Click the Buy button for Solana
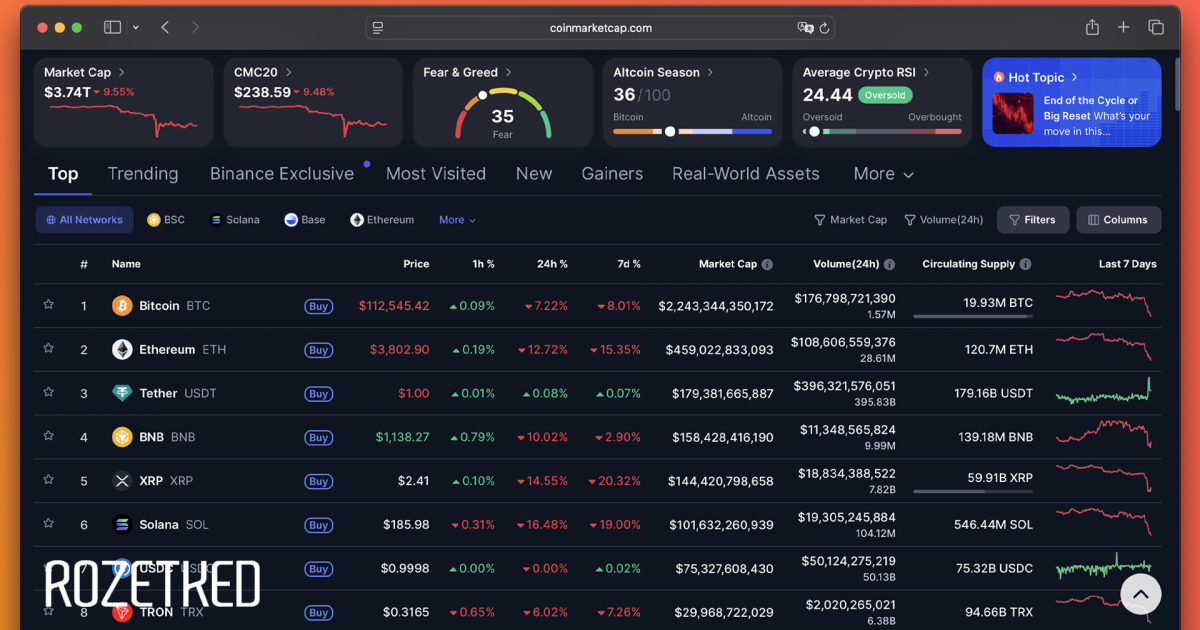This screenshot has width=1200, height=630. coord(319,525)
